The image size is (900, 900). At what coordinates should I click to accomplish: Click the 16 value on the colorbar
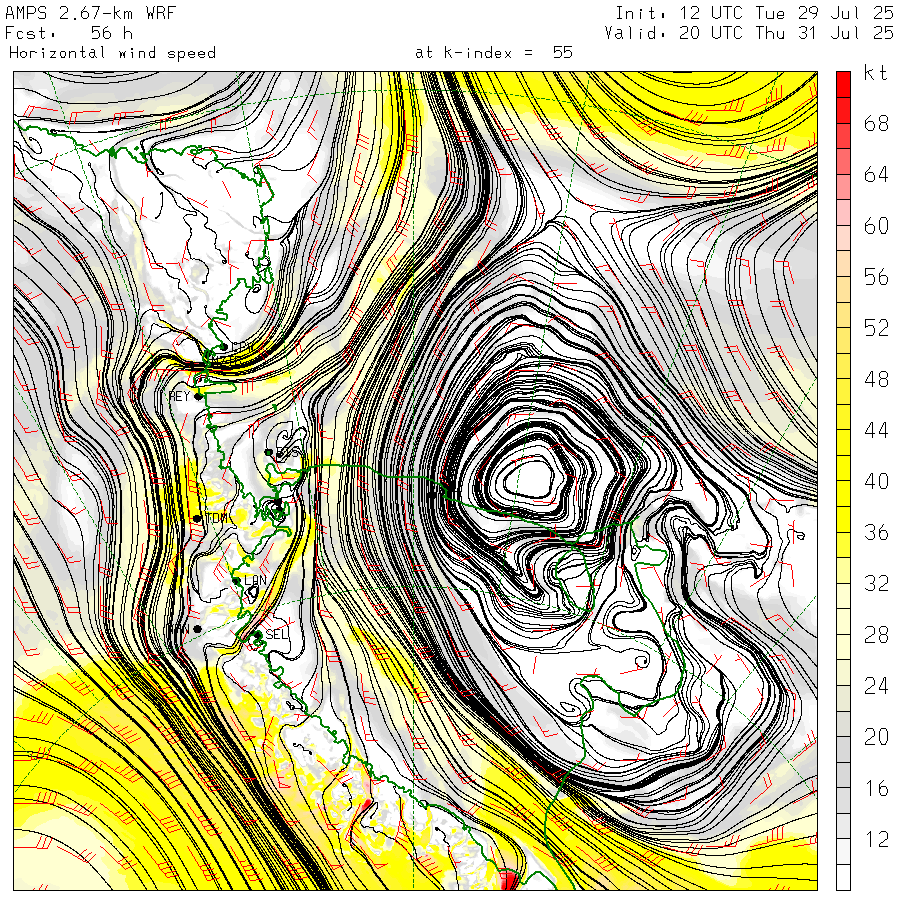click(x=876, y=789)
